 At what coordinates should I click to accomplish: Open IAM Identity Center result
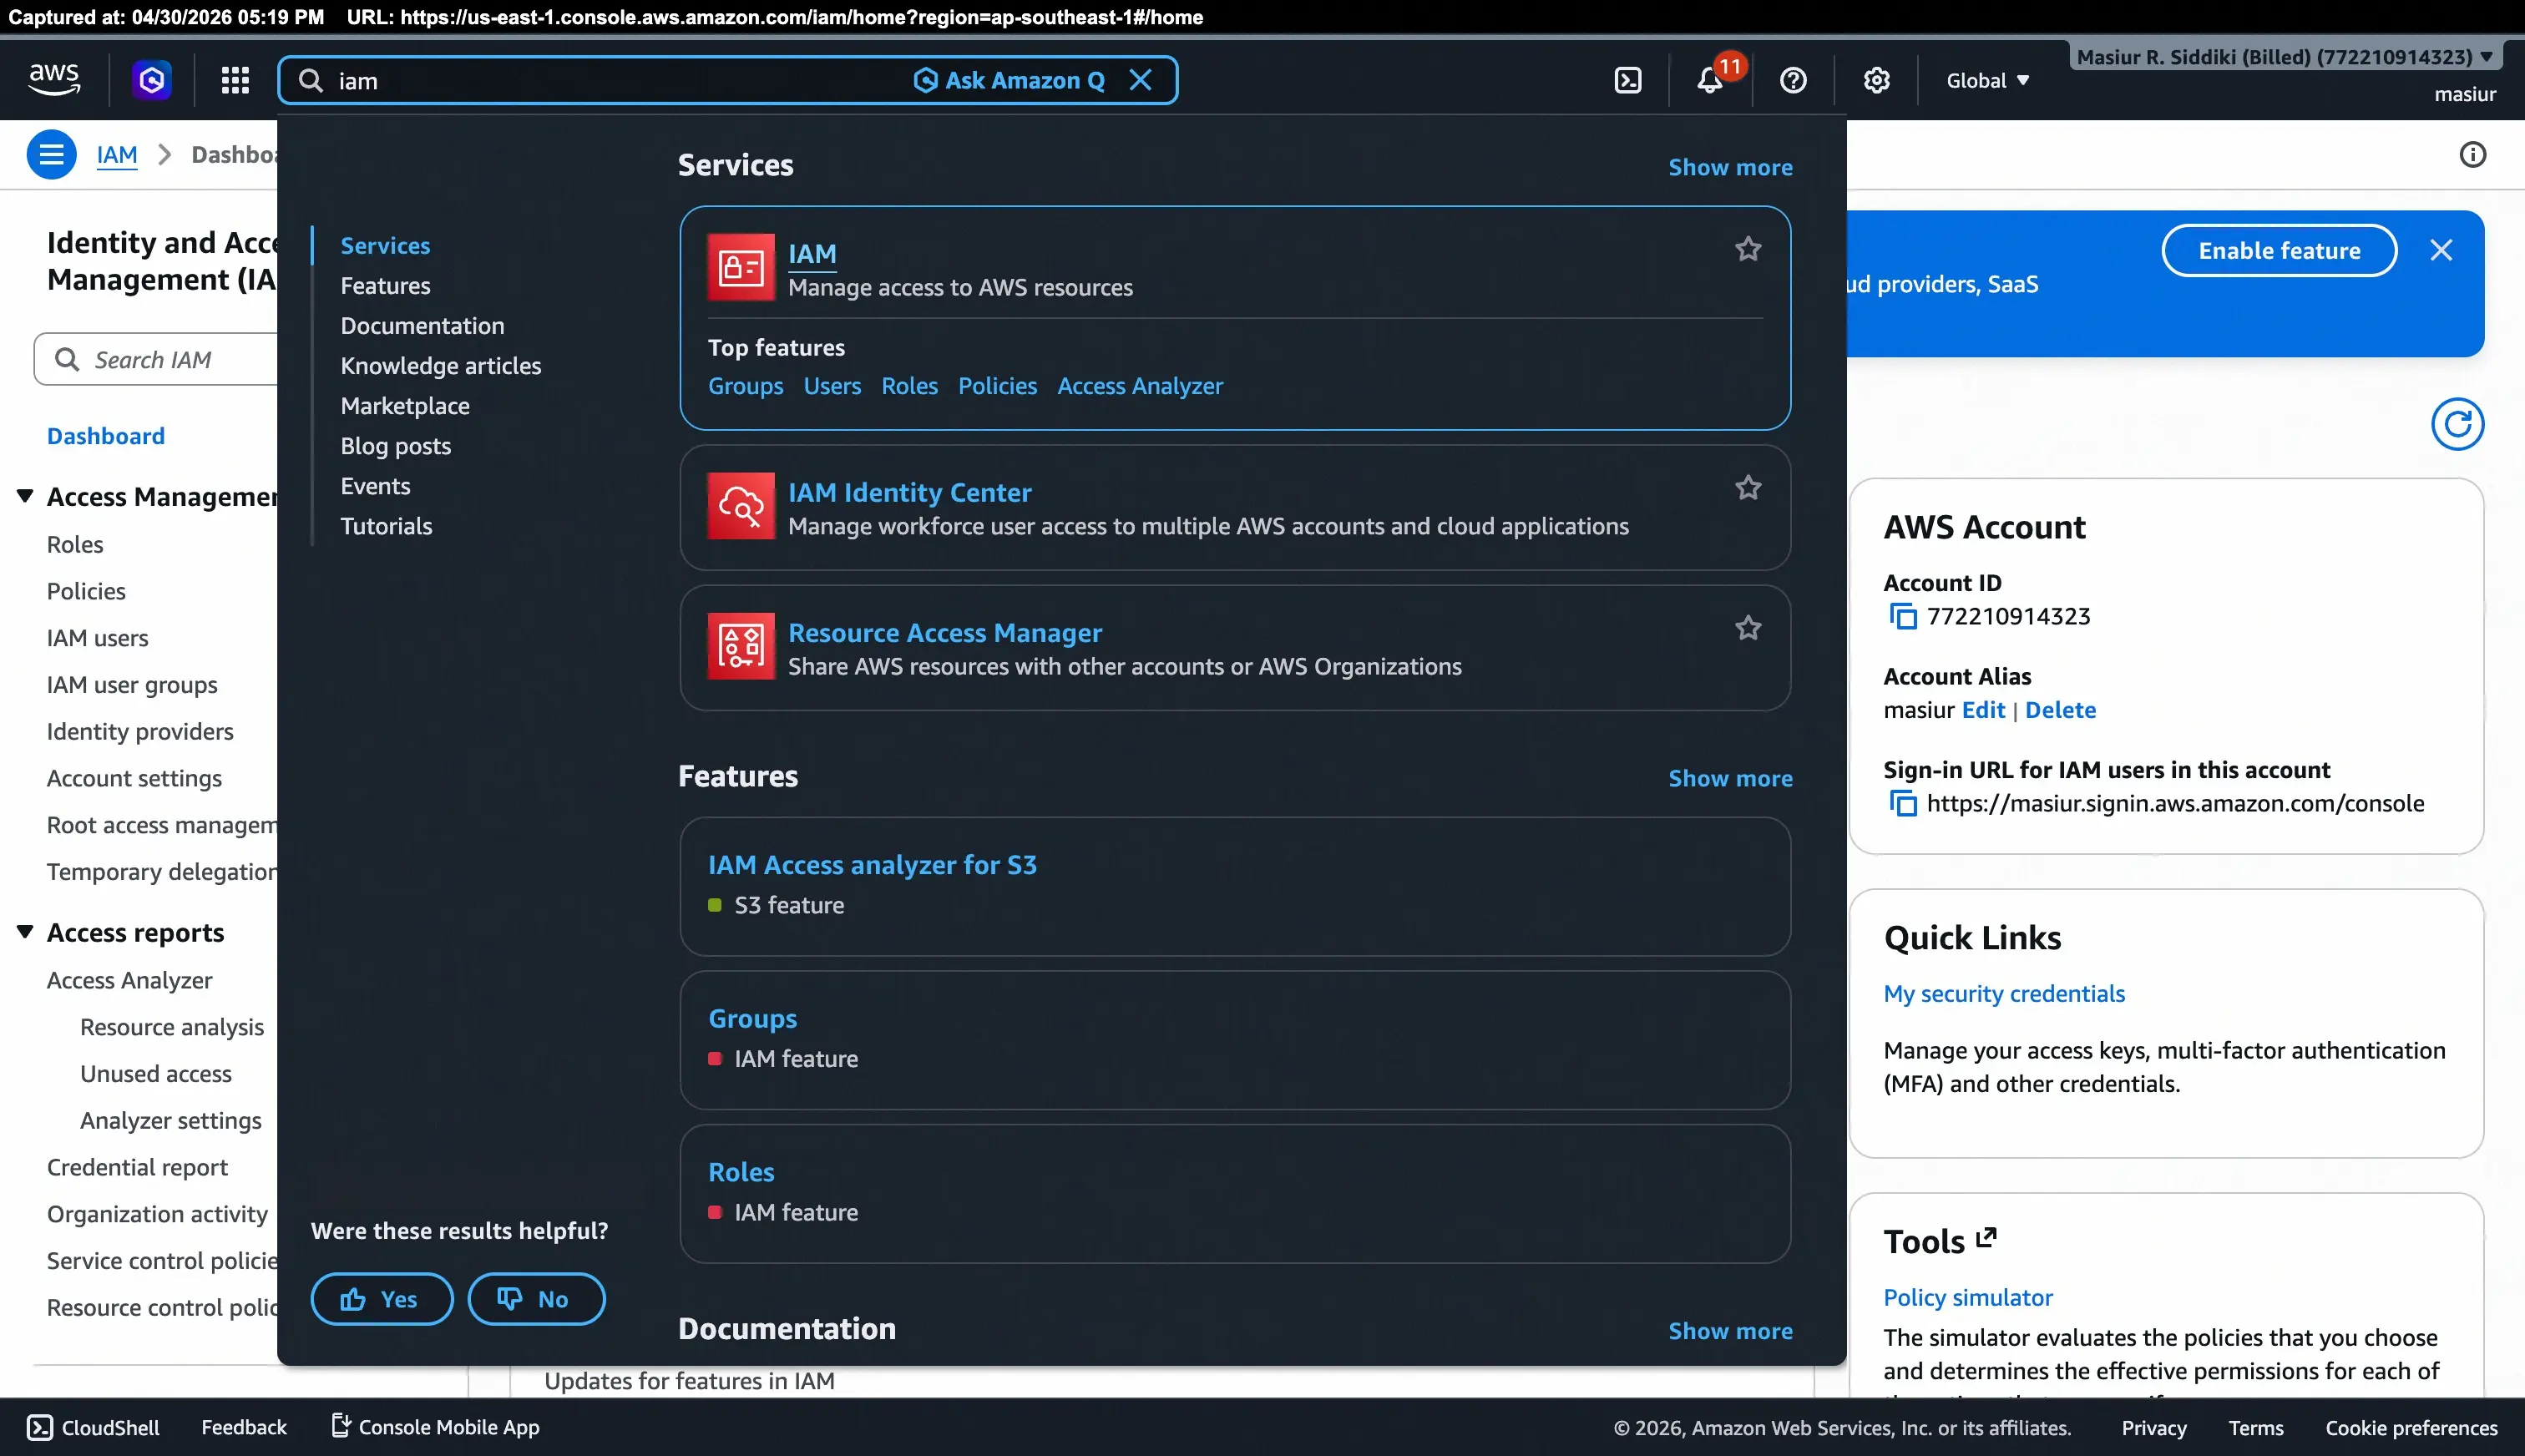(x=909, y=492)
